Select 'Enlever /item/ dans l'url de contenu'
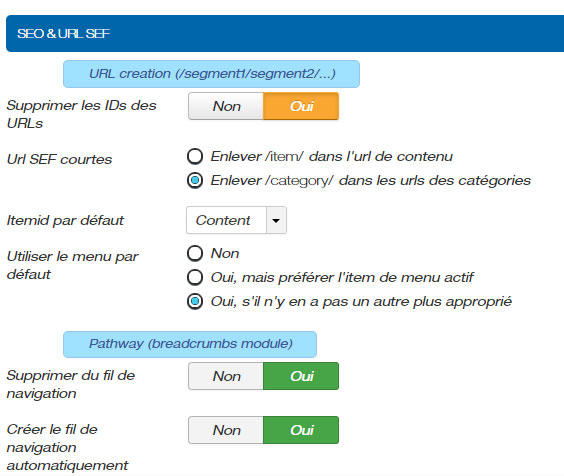 pyautogui.click(x=195, y=157)
